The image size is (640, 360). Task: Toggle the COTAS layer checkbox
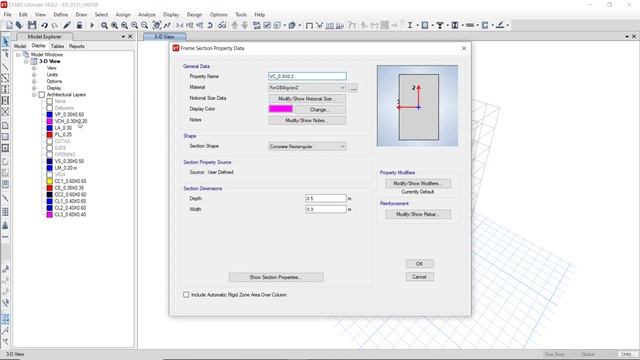[49, 141]
